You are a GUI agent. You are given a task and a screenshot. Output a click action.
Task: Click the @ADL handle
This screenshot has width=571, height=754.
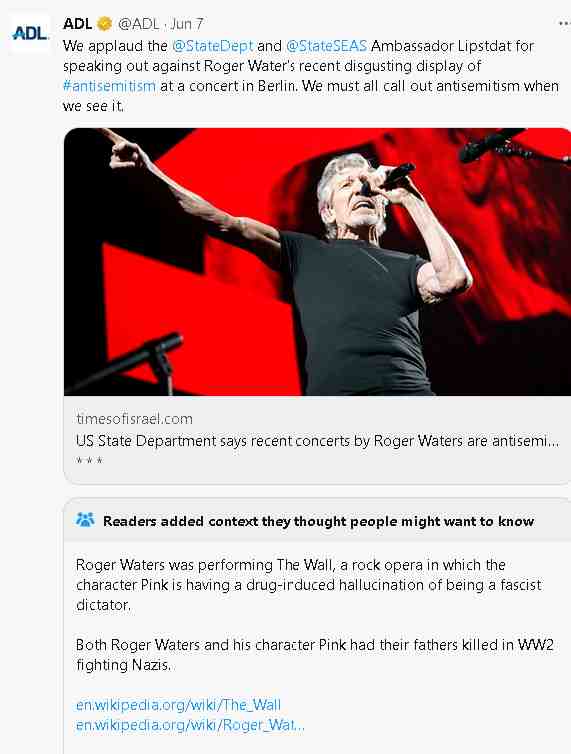(139, 24)
